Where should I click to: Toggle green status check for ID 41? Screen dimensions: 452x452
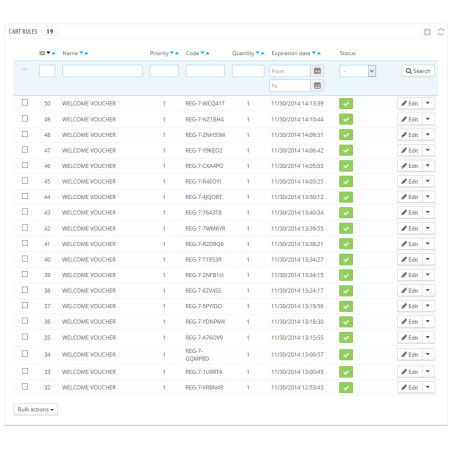click(x=346, y=244)
